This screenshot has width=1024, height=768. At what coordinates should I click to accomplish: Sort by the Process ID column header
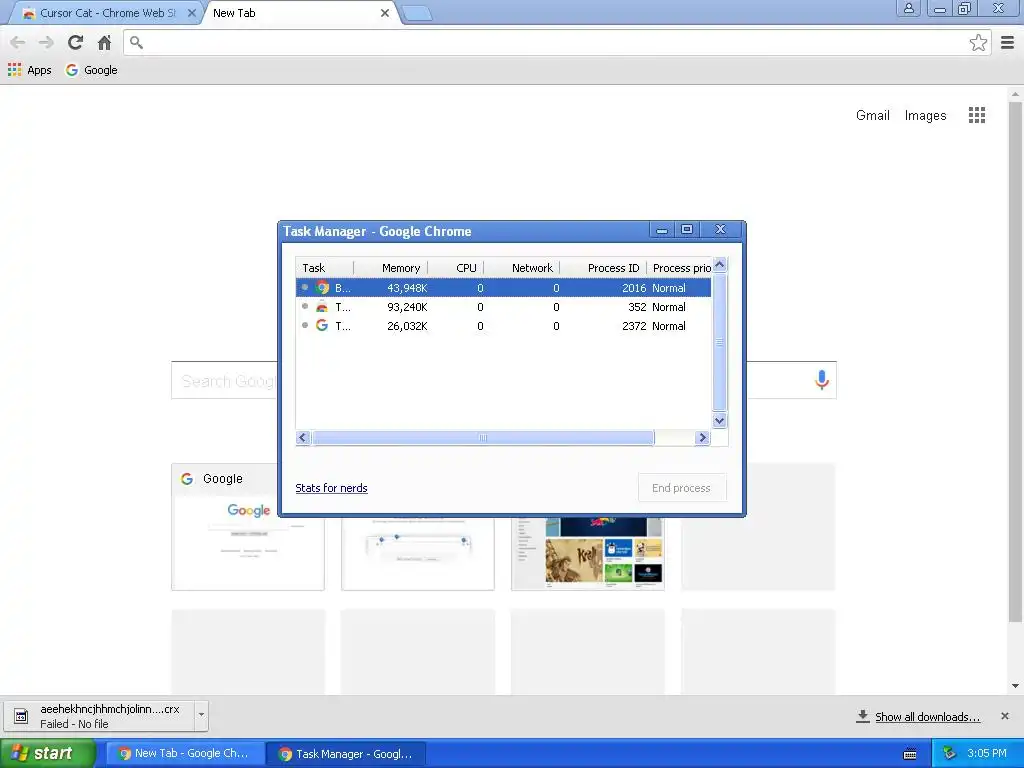(603, 268)
